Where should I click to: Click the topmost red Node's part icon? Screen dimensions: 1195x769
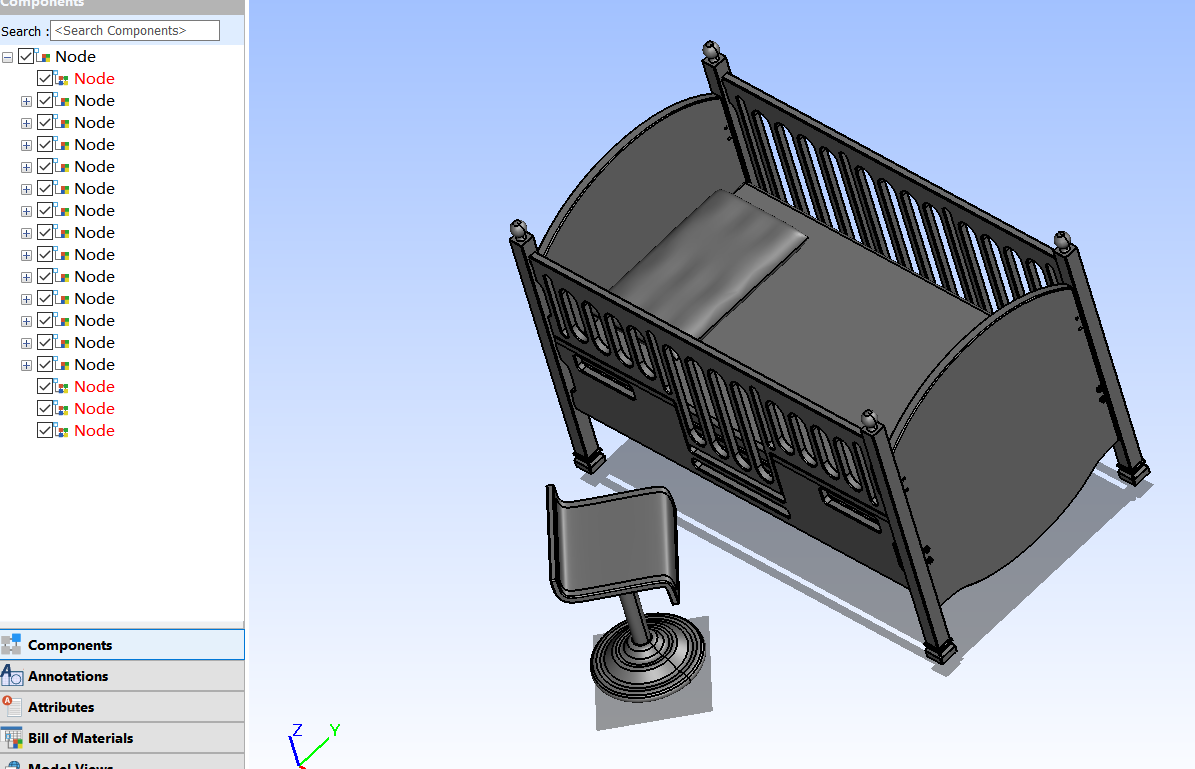click(62, 79)
